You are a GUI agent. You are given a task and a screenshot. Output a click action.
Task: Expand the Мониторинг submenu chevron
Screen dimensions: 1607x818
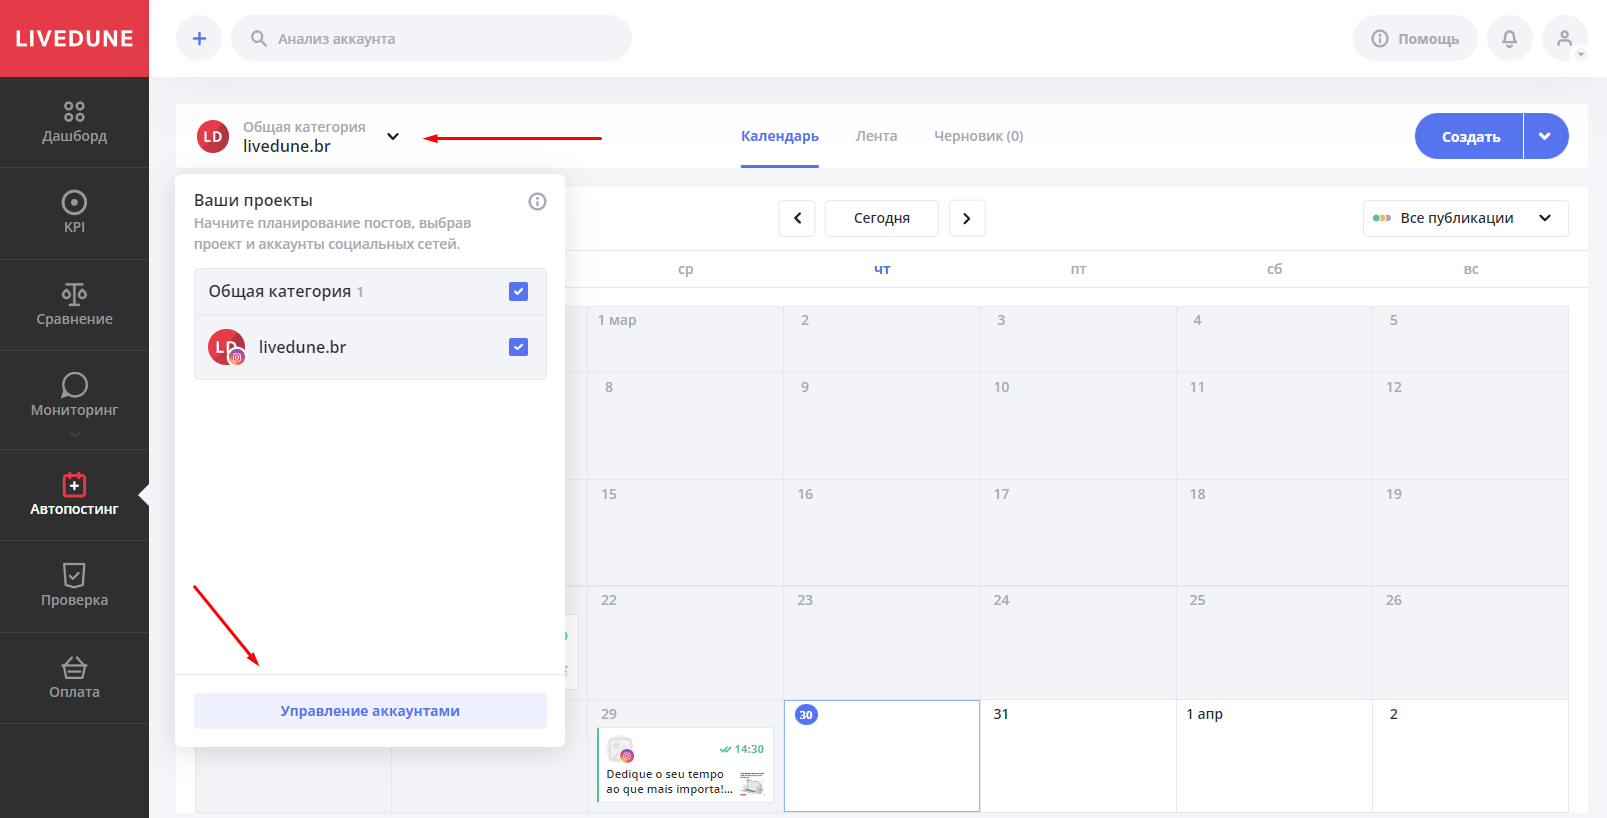pyautogui.click(x=74, y=434)
